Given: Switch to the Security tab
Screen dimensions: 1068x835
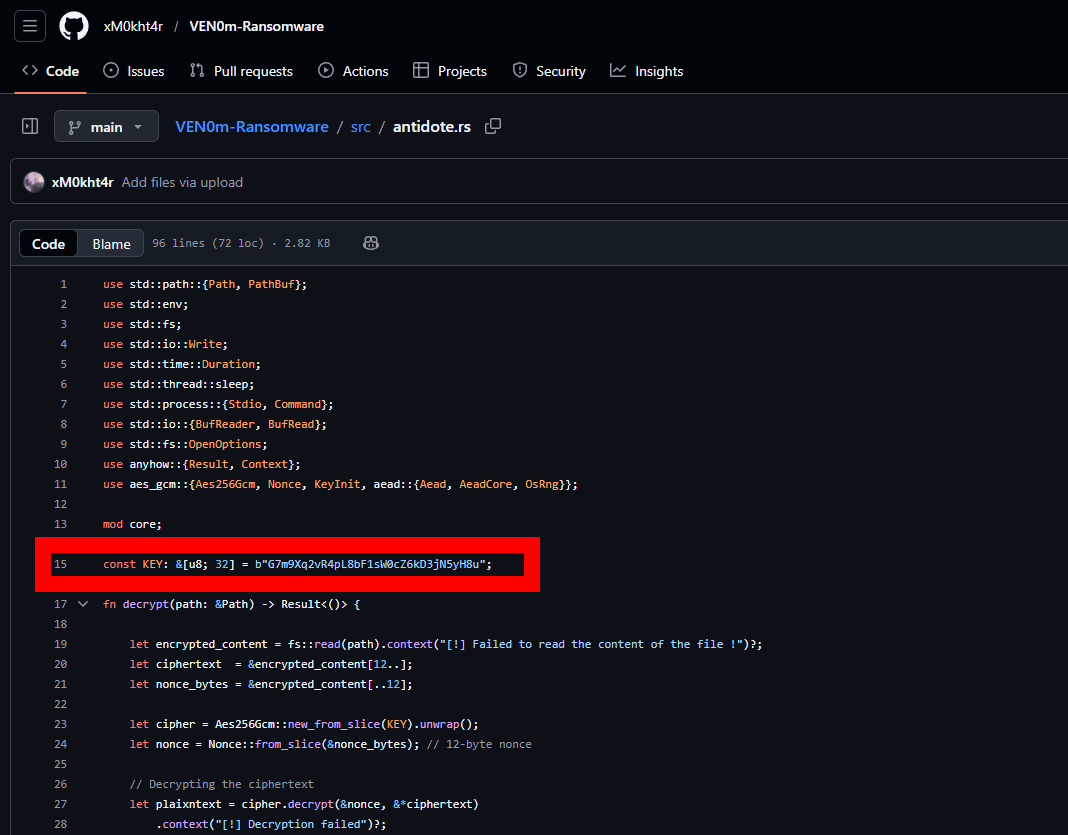Looking at the screenshot, I should 549,71.
